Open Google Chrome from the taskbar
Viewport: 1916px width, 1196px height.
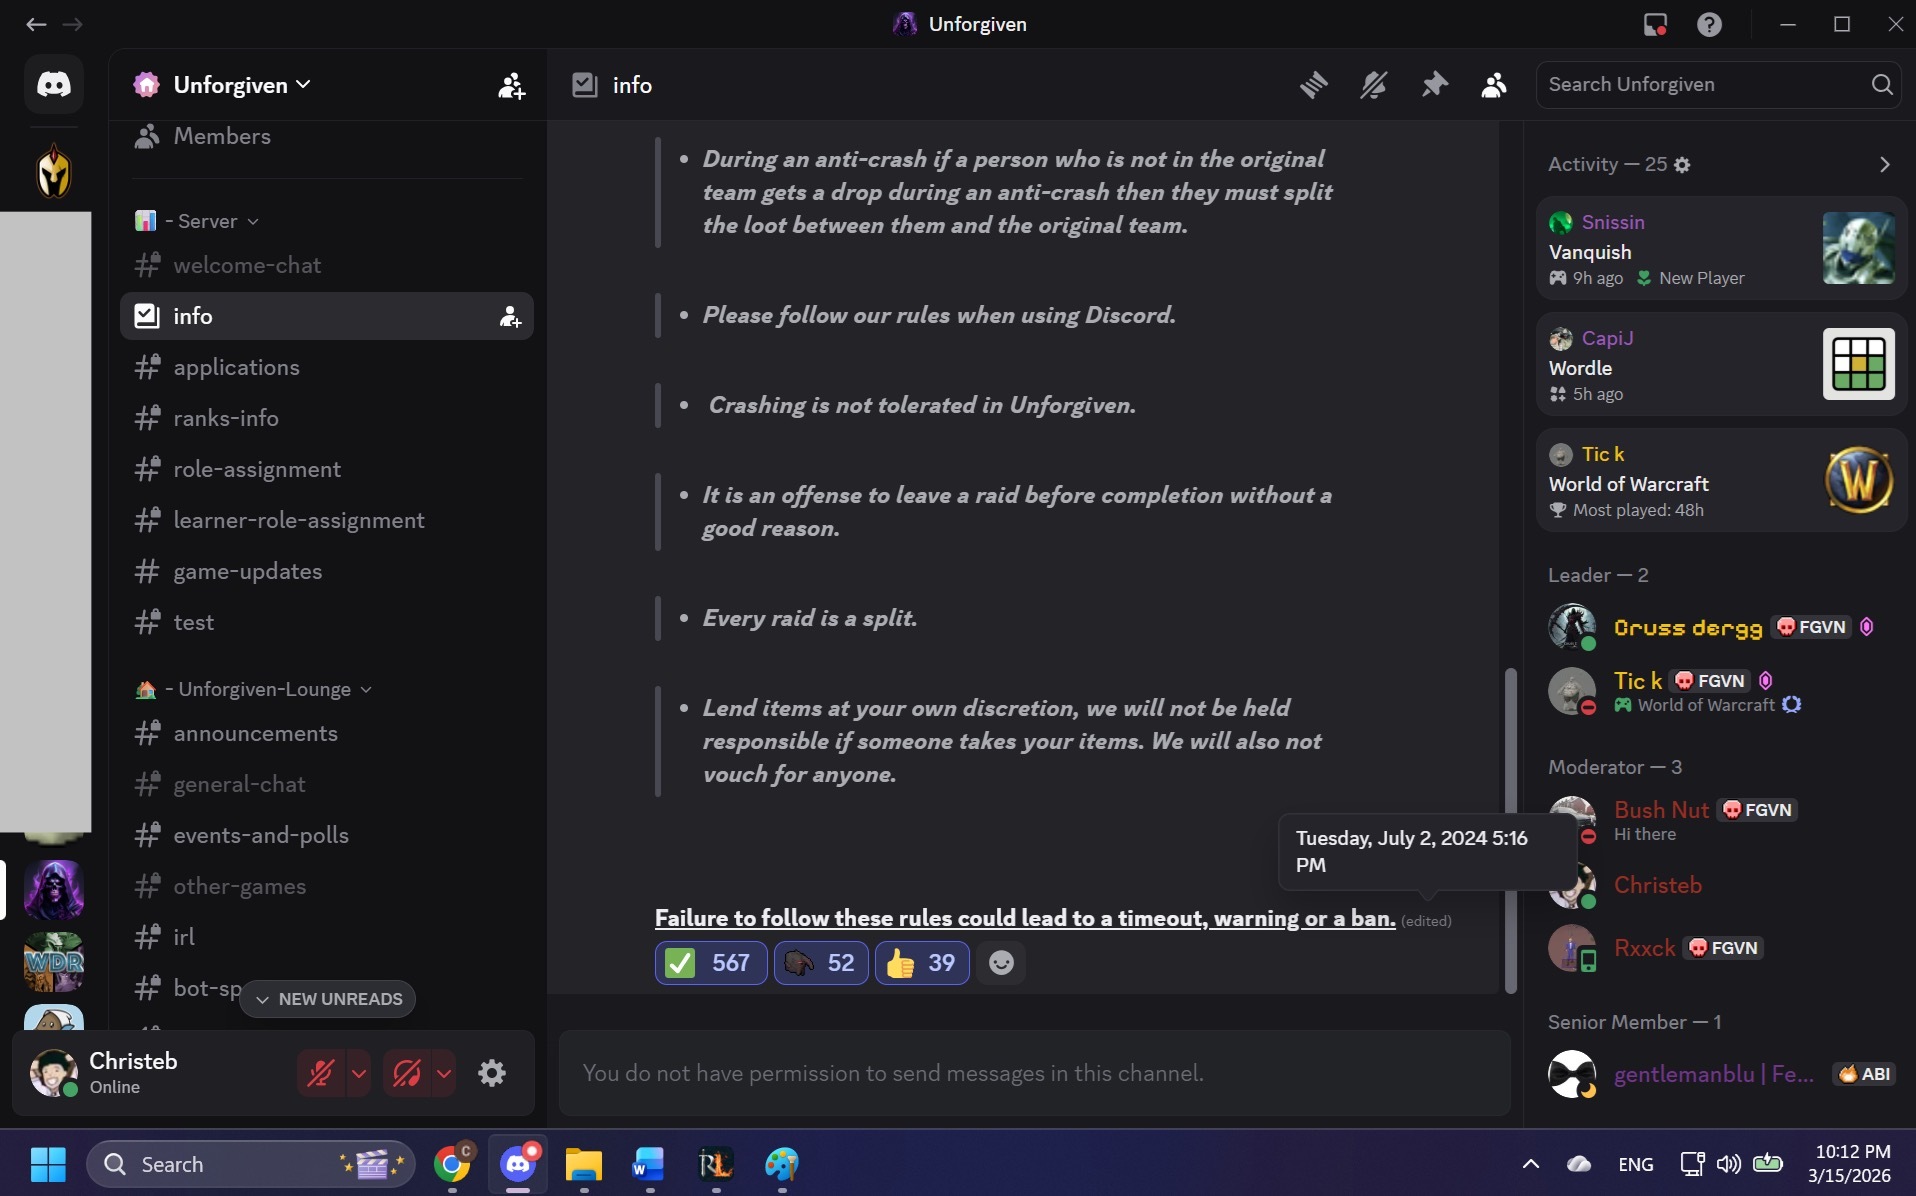pyautogui.click(x=452, y=1164)
